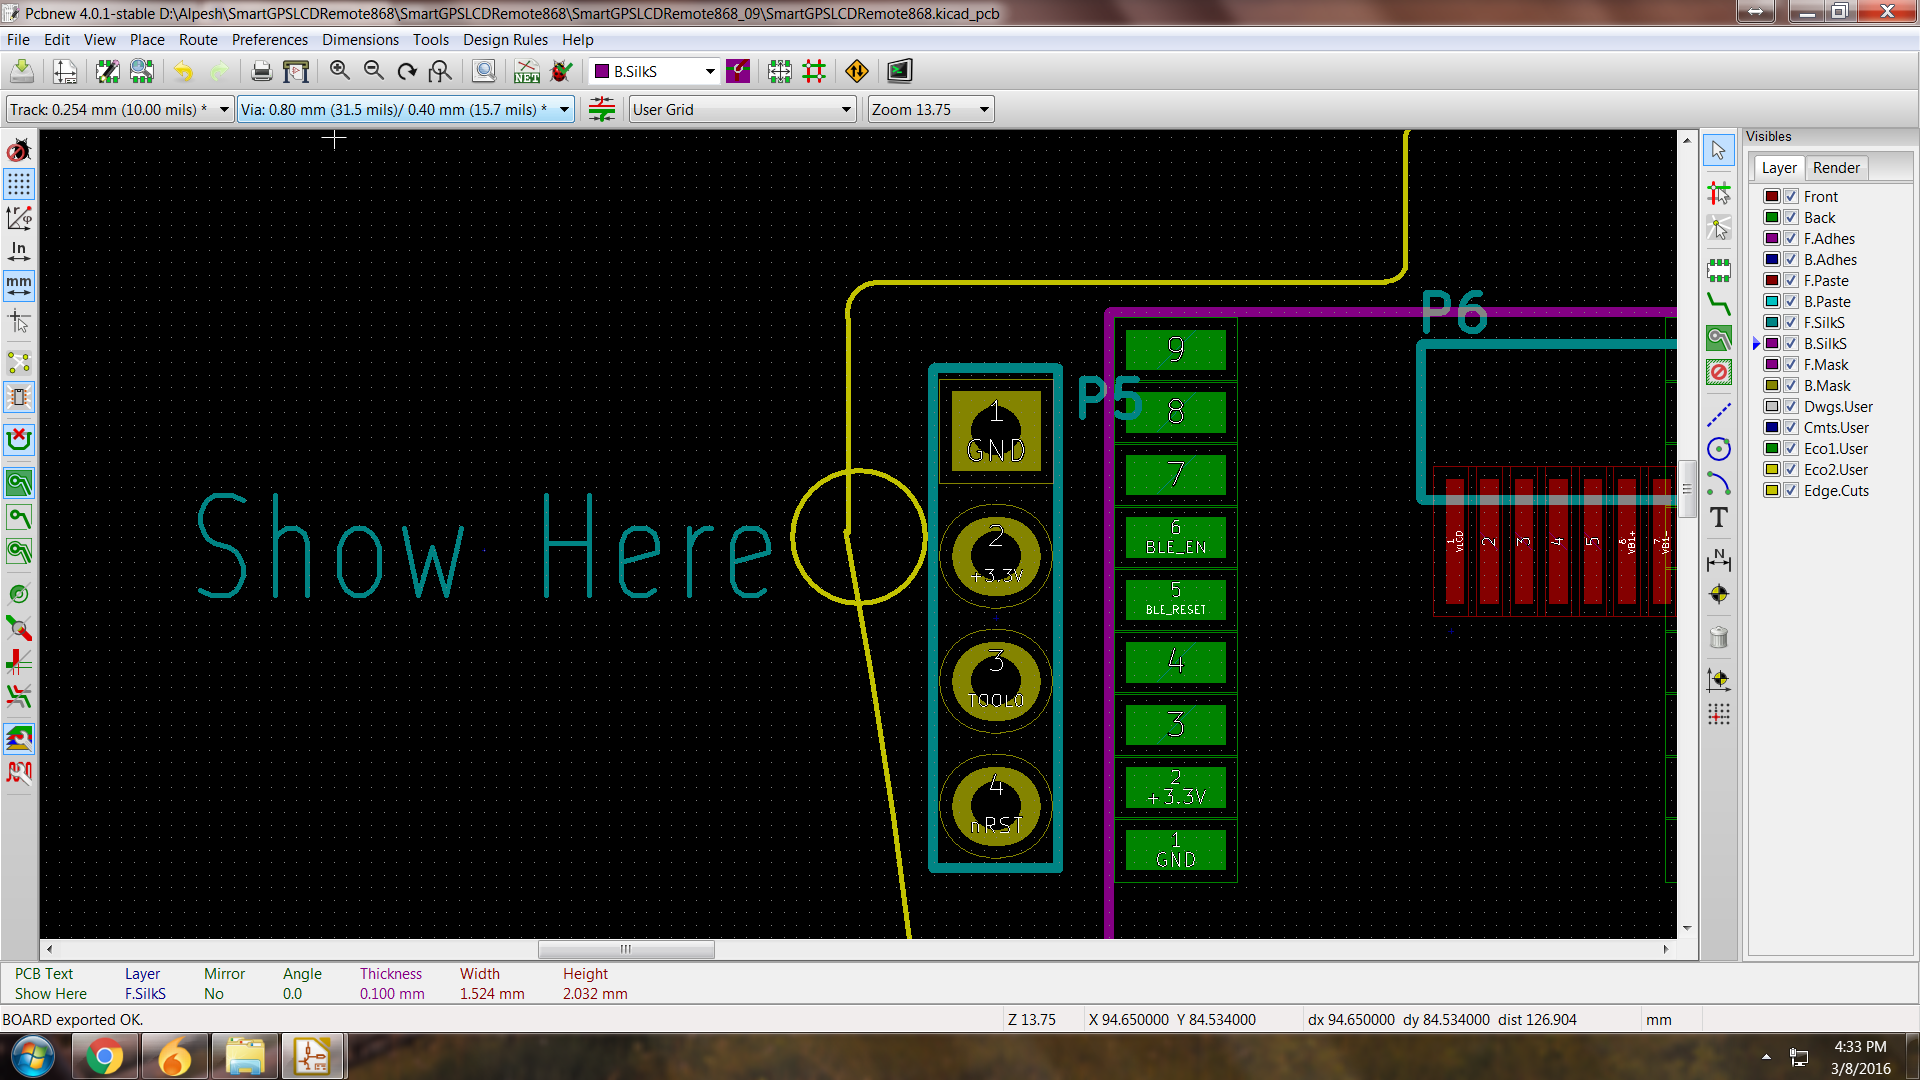This screenshot has height=1080, width=1920.
Task: Click the Read netlist NET icon
Action: point(526,71)
